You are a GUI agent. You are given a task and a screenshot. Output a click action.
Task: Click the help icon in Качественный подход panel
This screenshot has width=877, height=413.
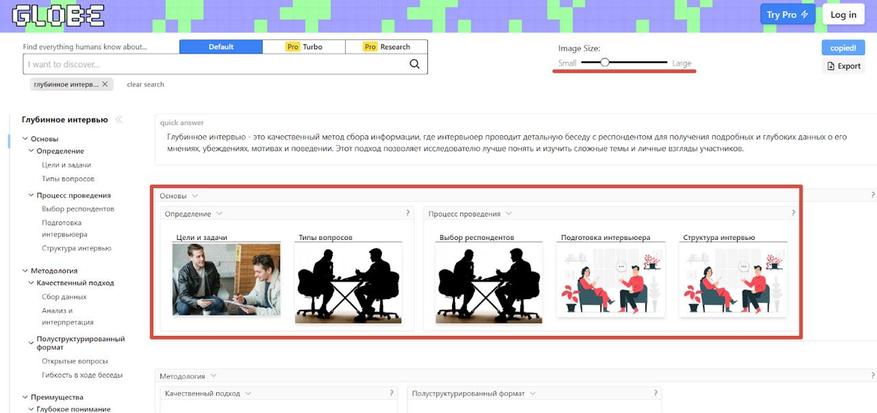pyautogui.click(x=392, y=393)
